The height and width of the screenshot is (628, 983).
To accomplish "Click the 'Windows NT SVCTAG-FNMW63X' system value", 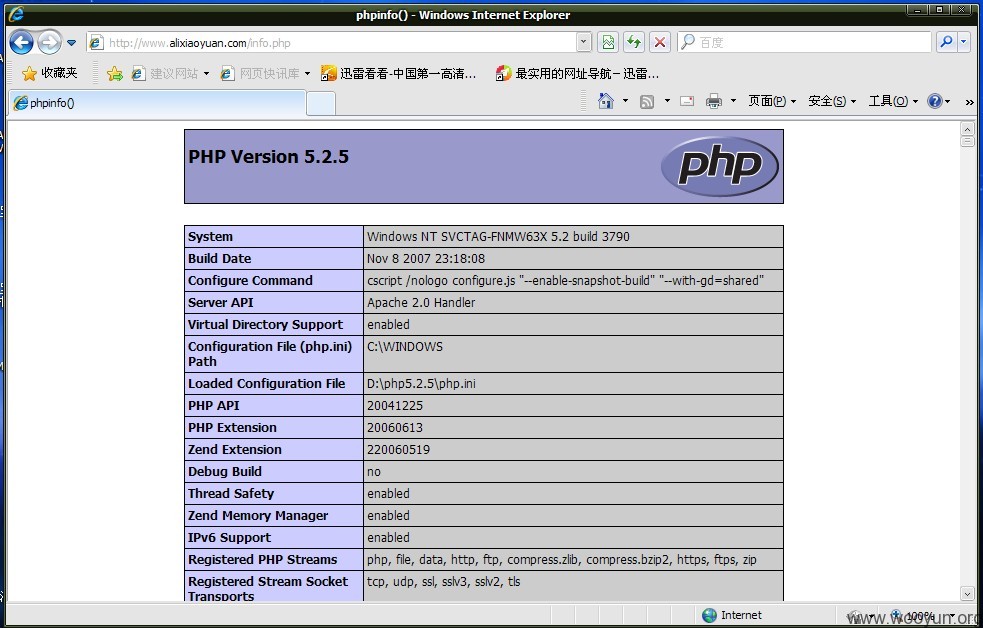I will pyautogui.click(x=498, y=236).
